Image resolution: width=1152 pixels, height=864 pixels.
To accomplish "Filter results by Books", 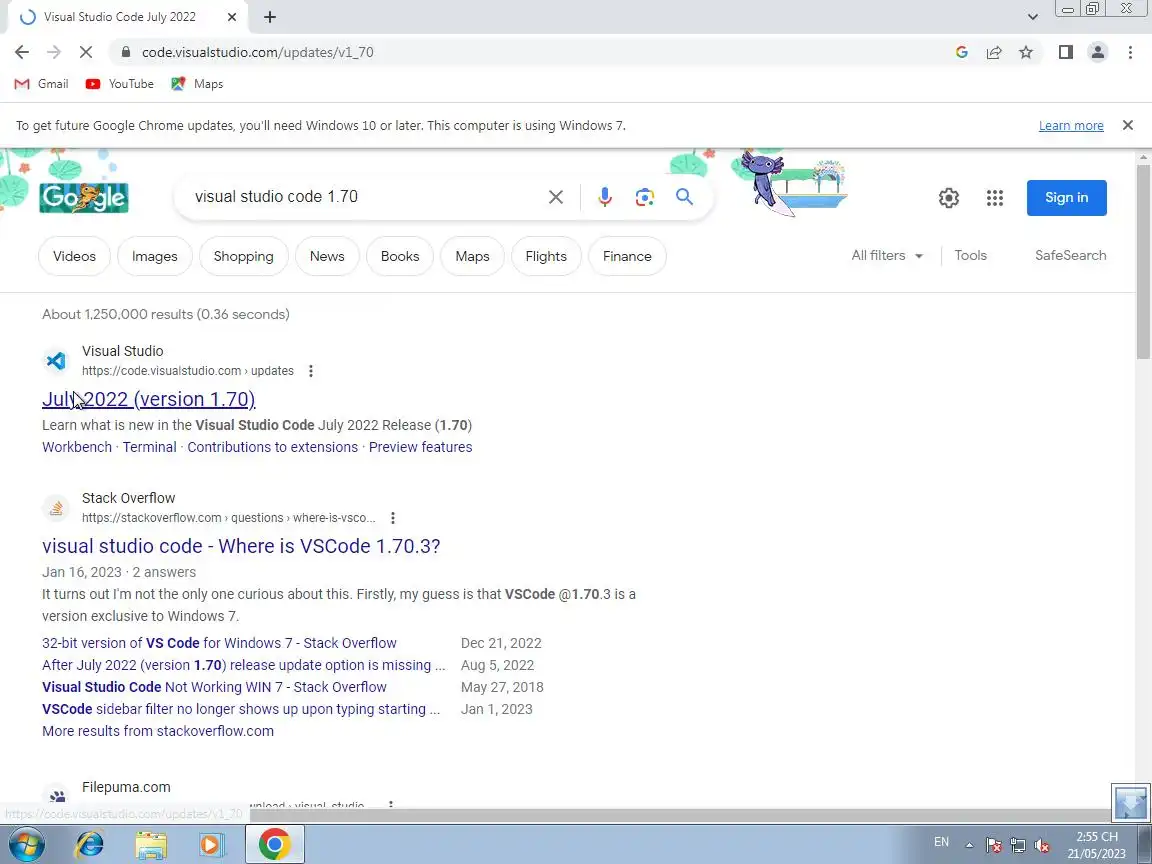I will point(400,256).
